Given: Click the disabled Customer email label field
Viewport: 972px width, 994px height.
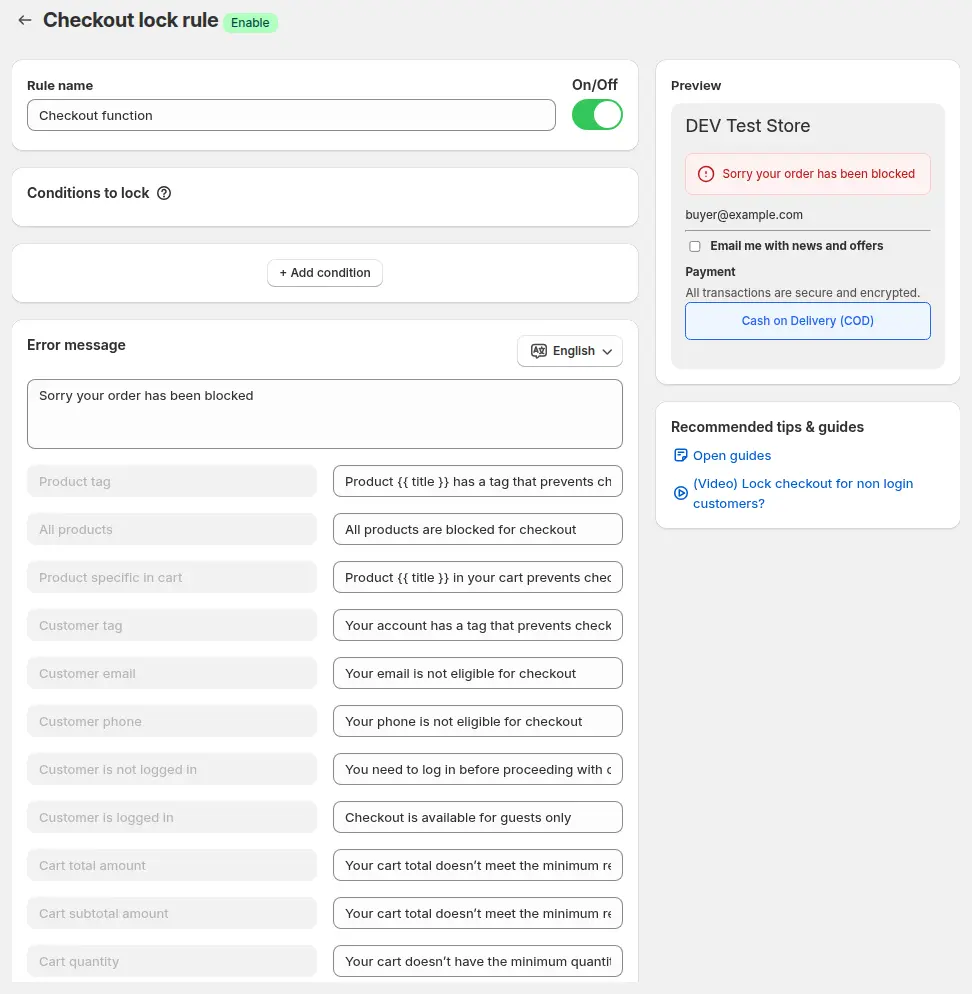Looking at the screenshot, I should (172, 673).
